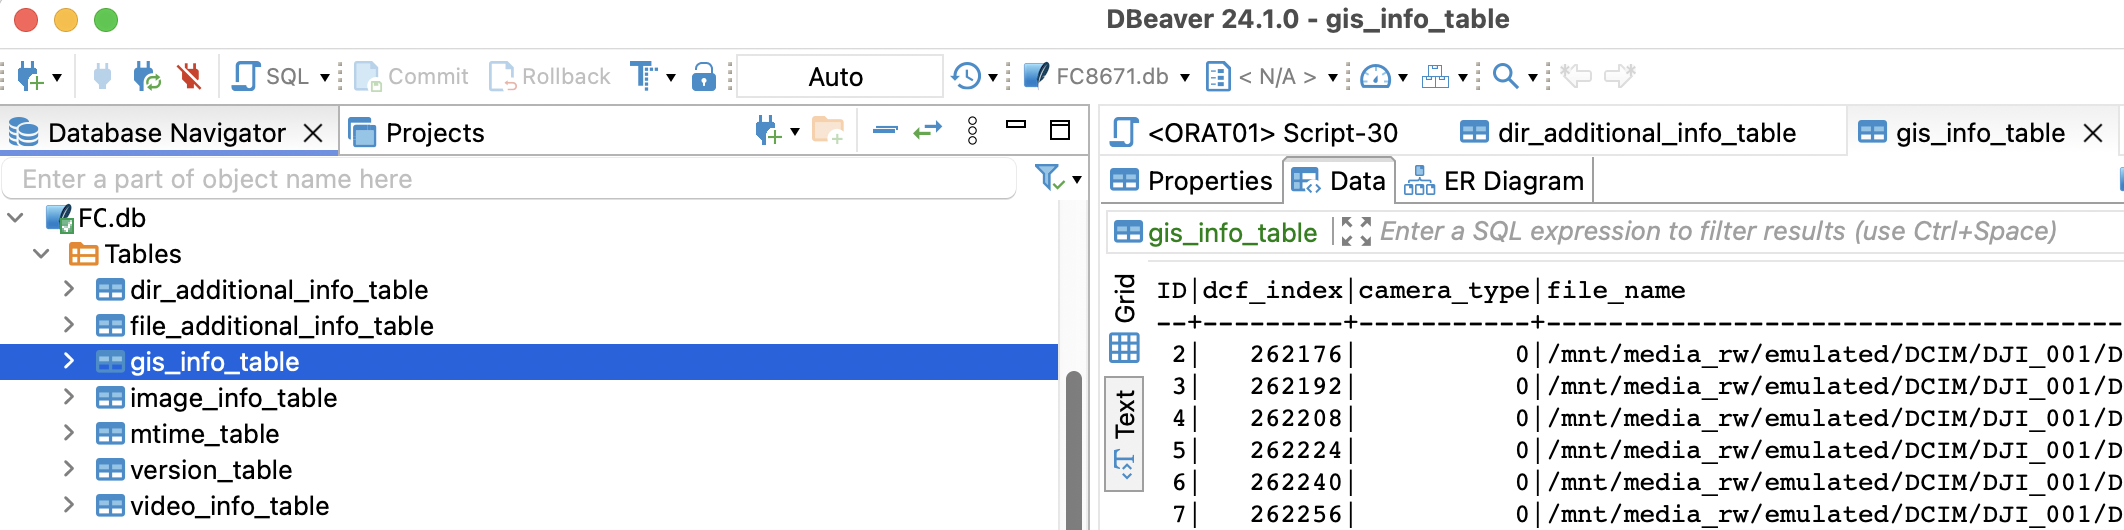Open the navigator view menu dots
Screen dimensions: 2124x530
(972, 131)
